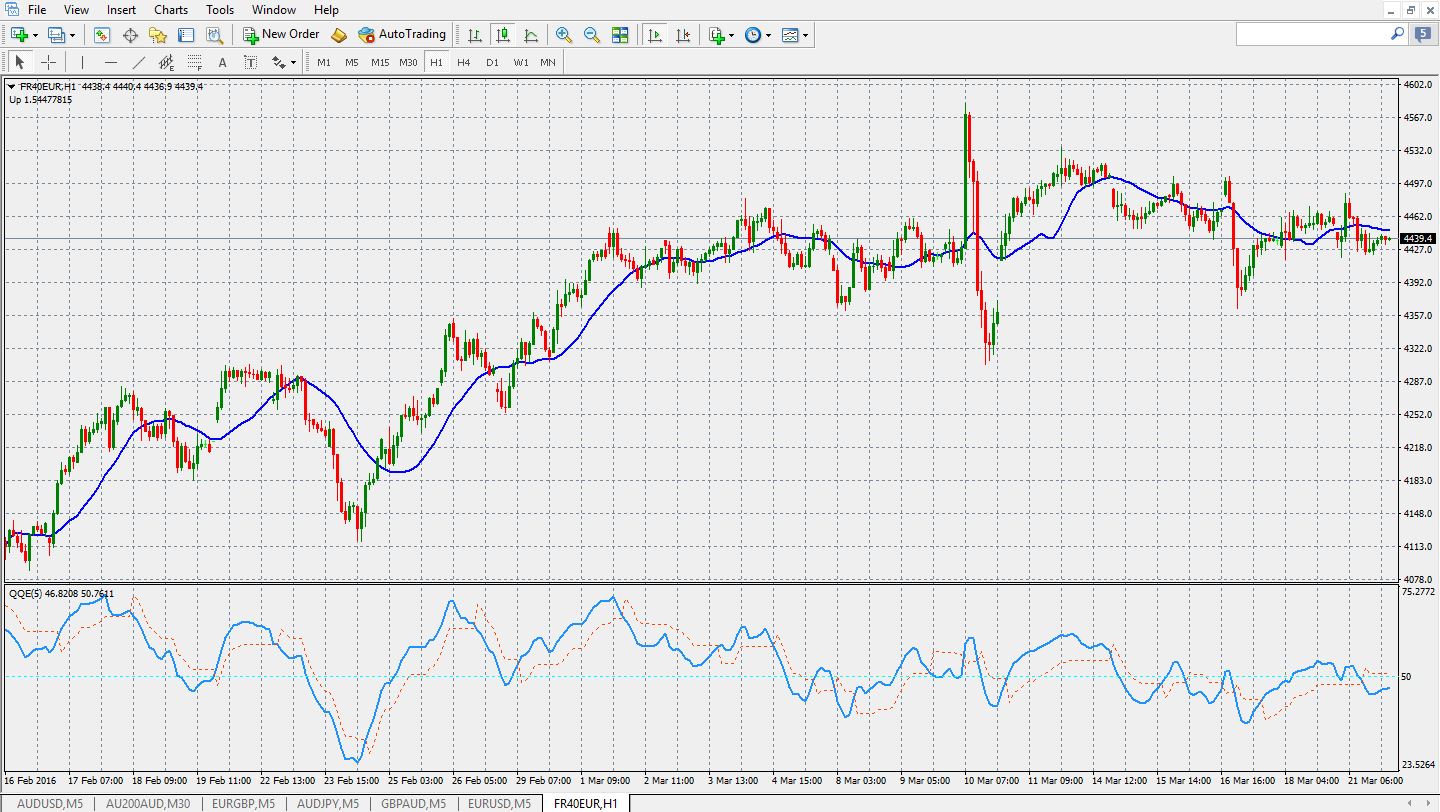Click the search input field

[x=1312, y=34]
